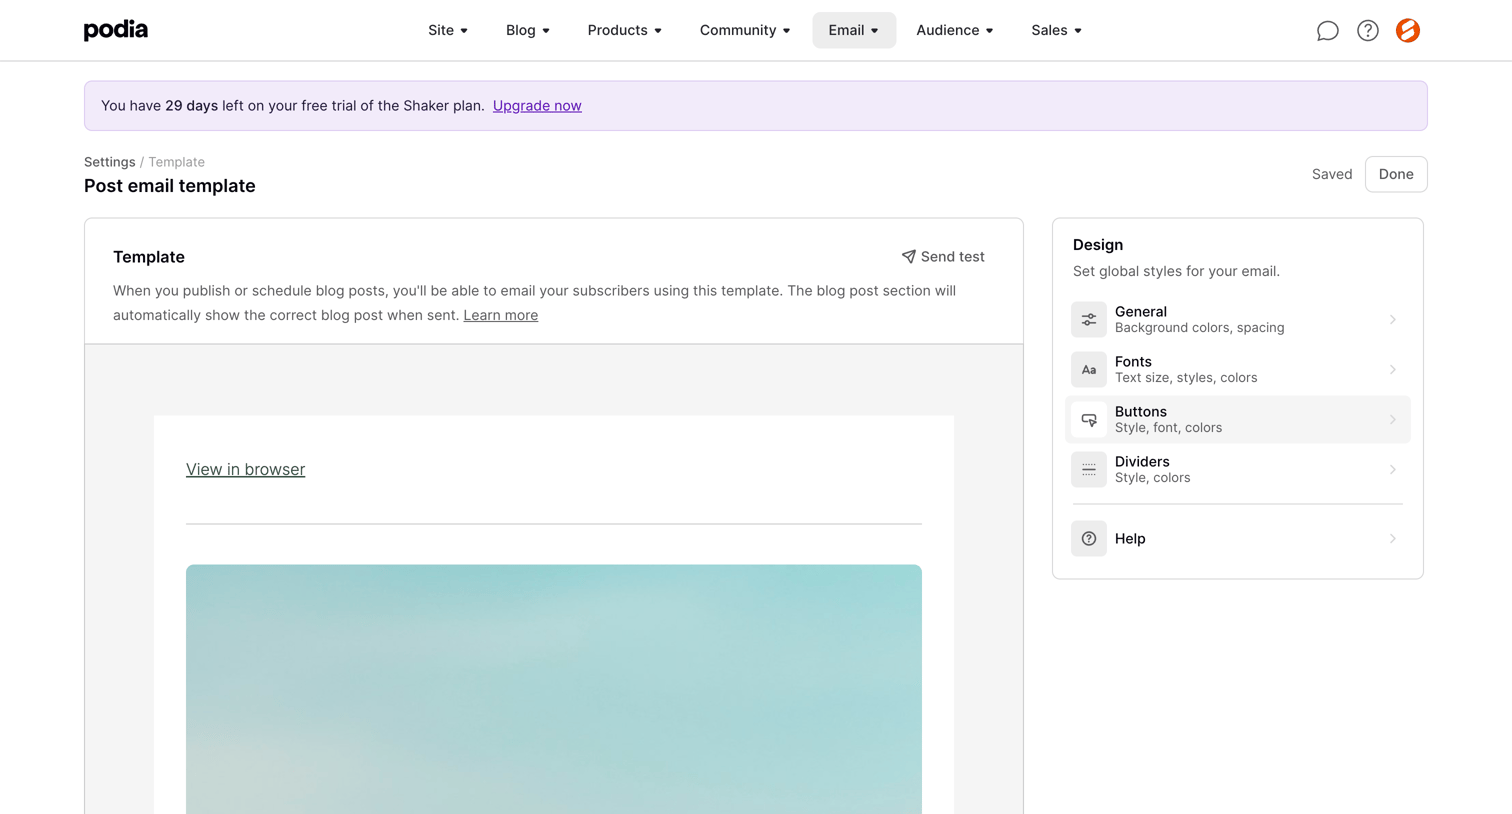Select Dividers style, colors row
The height and width of the screenshot is (814, 1512).
[x=1238, y=470]
